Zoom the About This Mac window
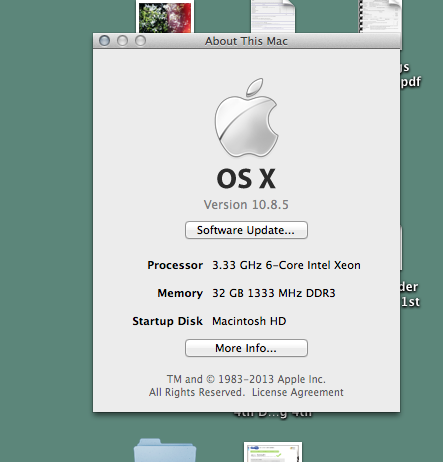The image size is (443, 462). tap(140, 41)
